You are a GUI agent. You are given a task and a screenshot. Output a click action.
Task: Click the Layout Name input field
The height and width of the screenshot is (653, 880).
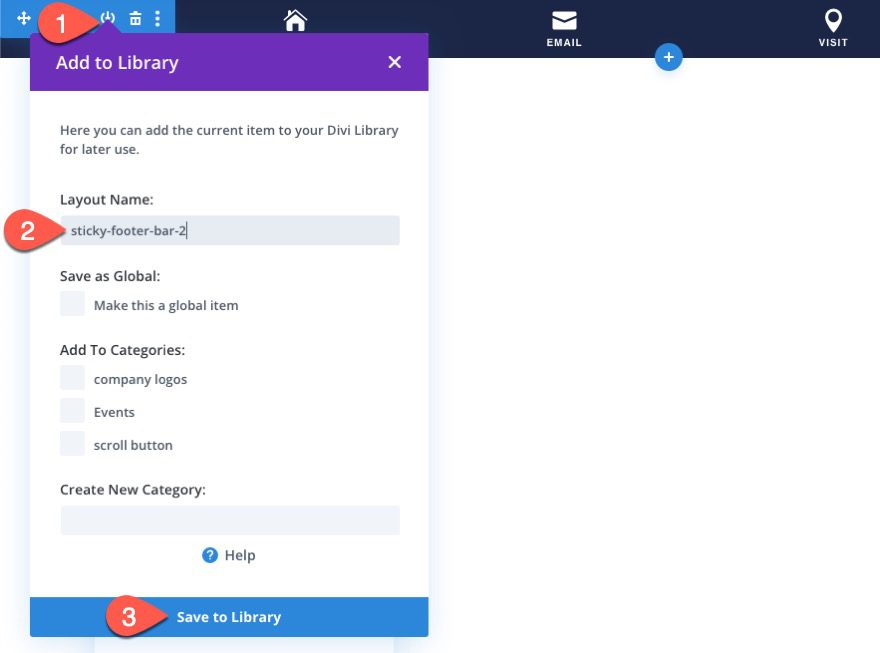(229, 230)
